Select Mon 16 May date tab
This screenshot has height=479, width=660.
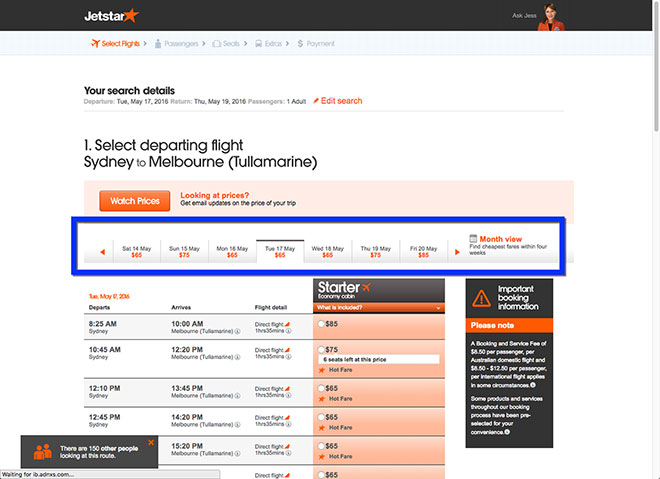[x=232, y=252]
